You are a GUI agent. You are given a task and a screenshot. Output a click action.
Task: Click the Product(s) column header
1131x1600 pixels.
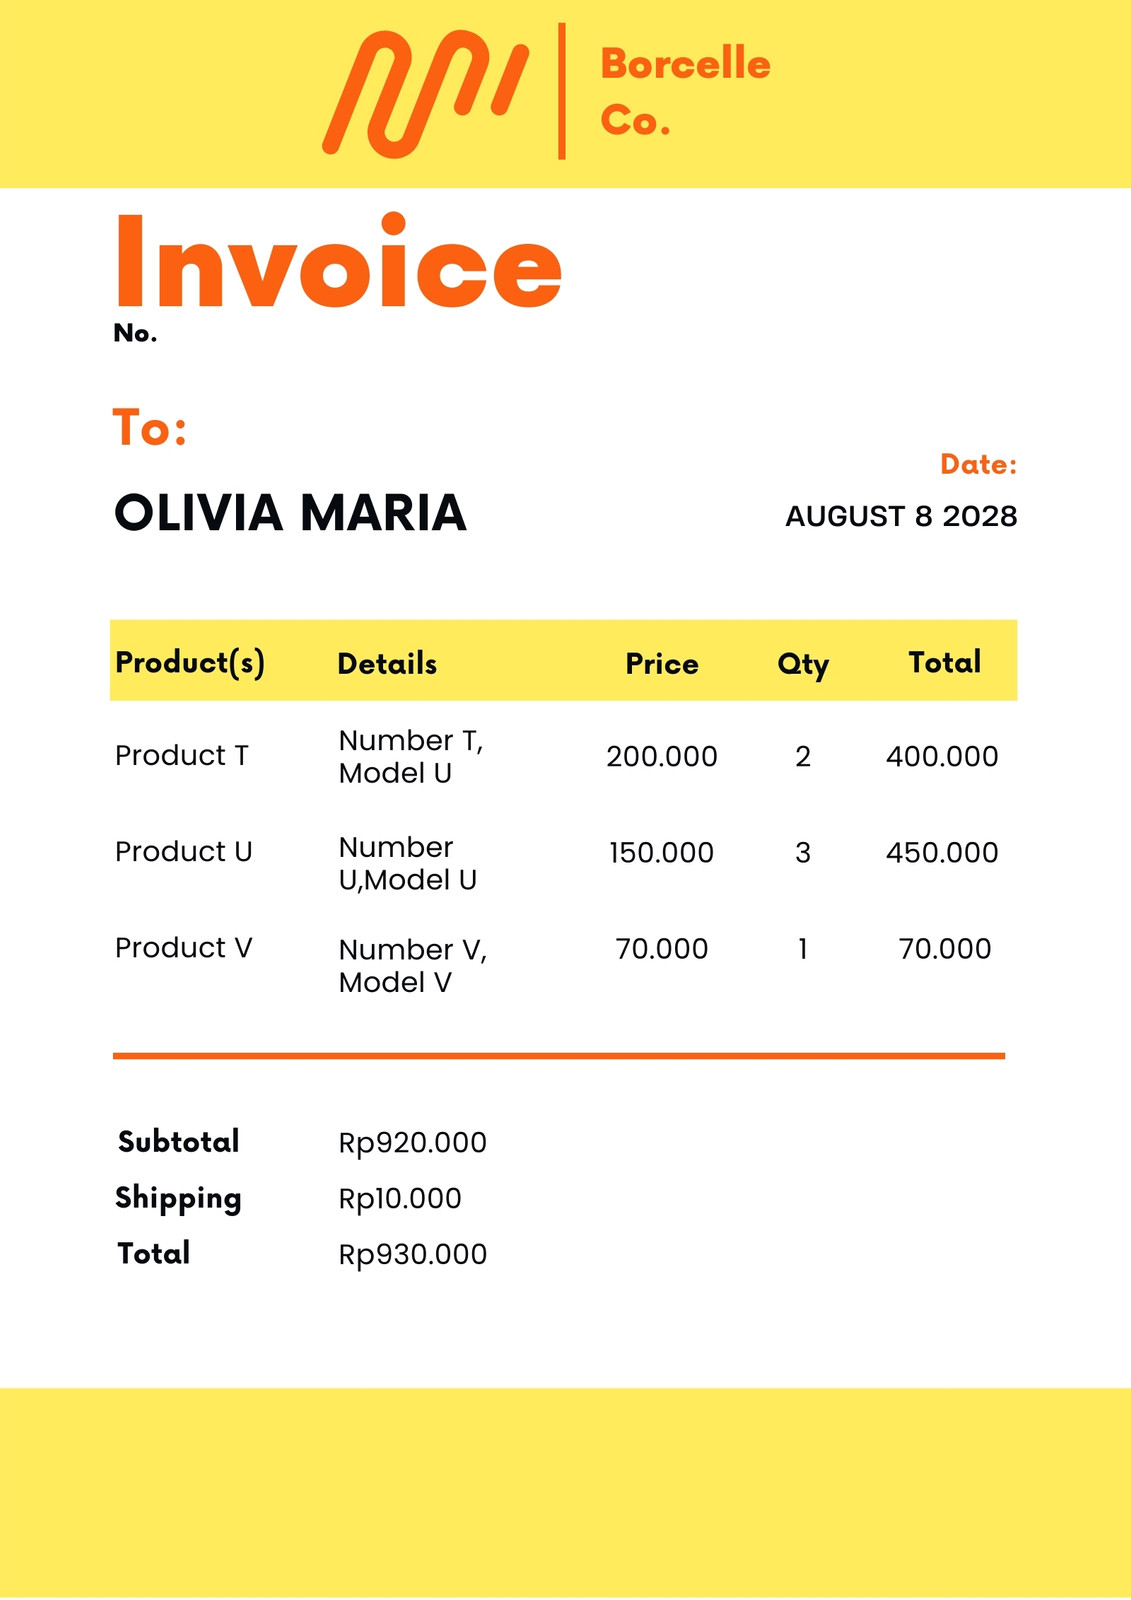(x=190, y=663)
